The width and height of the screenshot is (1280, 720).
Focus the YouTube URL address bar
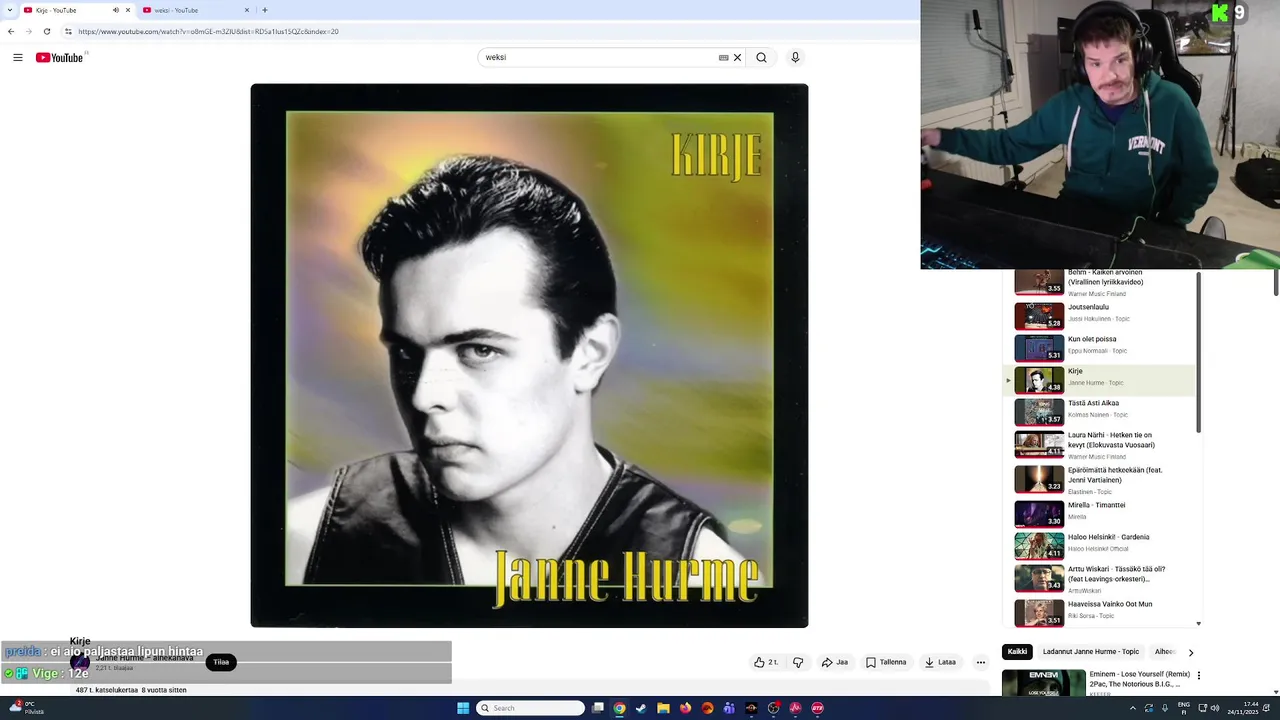(208, 31)
